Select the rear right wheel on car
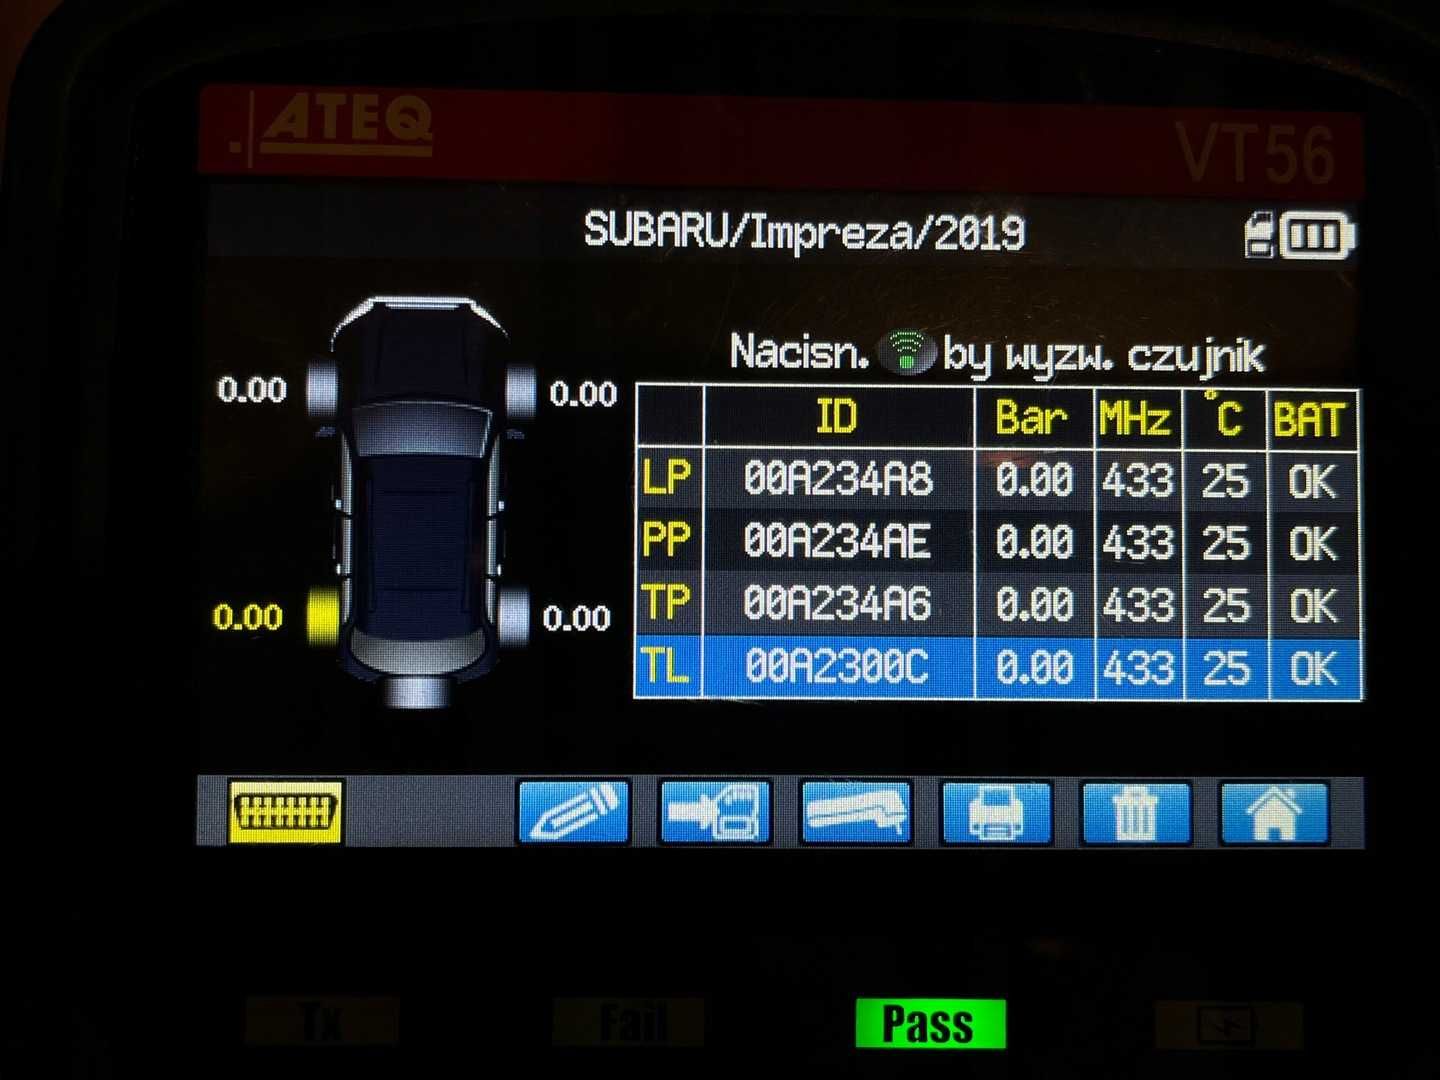The height and width of the screenshot is (1080, 1440). pyautogui.click(x=514, y=614)
